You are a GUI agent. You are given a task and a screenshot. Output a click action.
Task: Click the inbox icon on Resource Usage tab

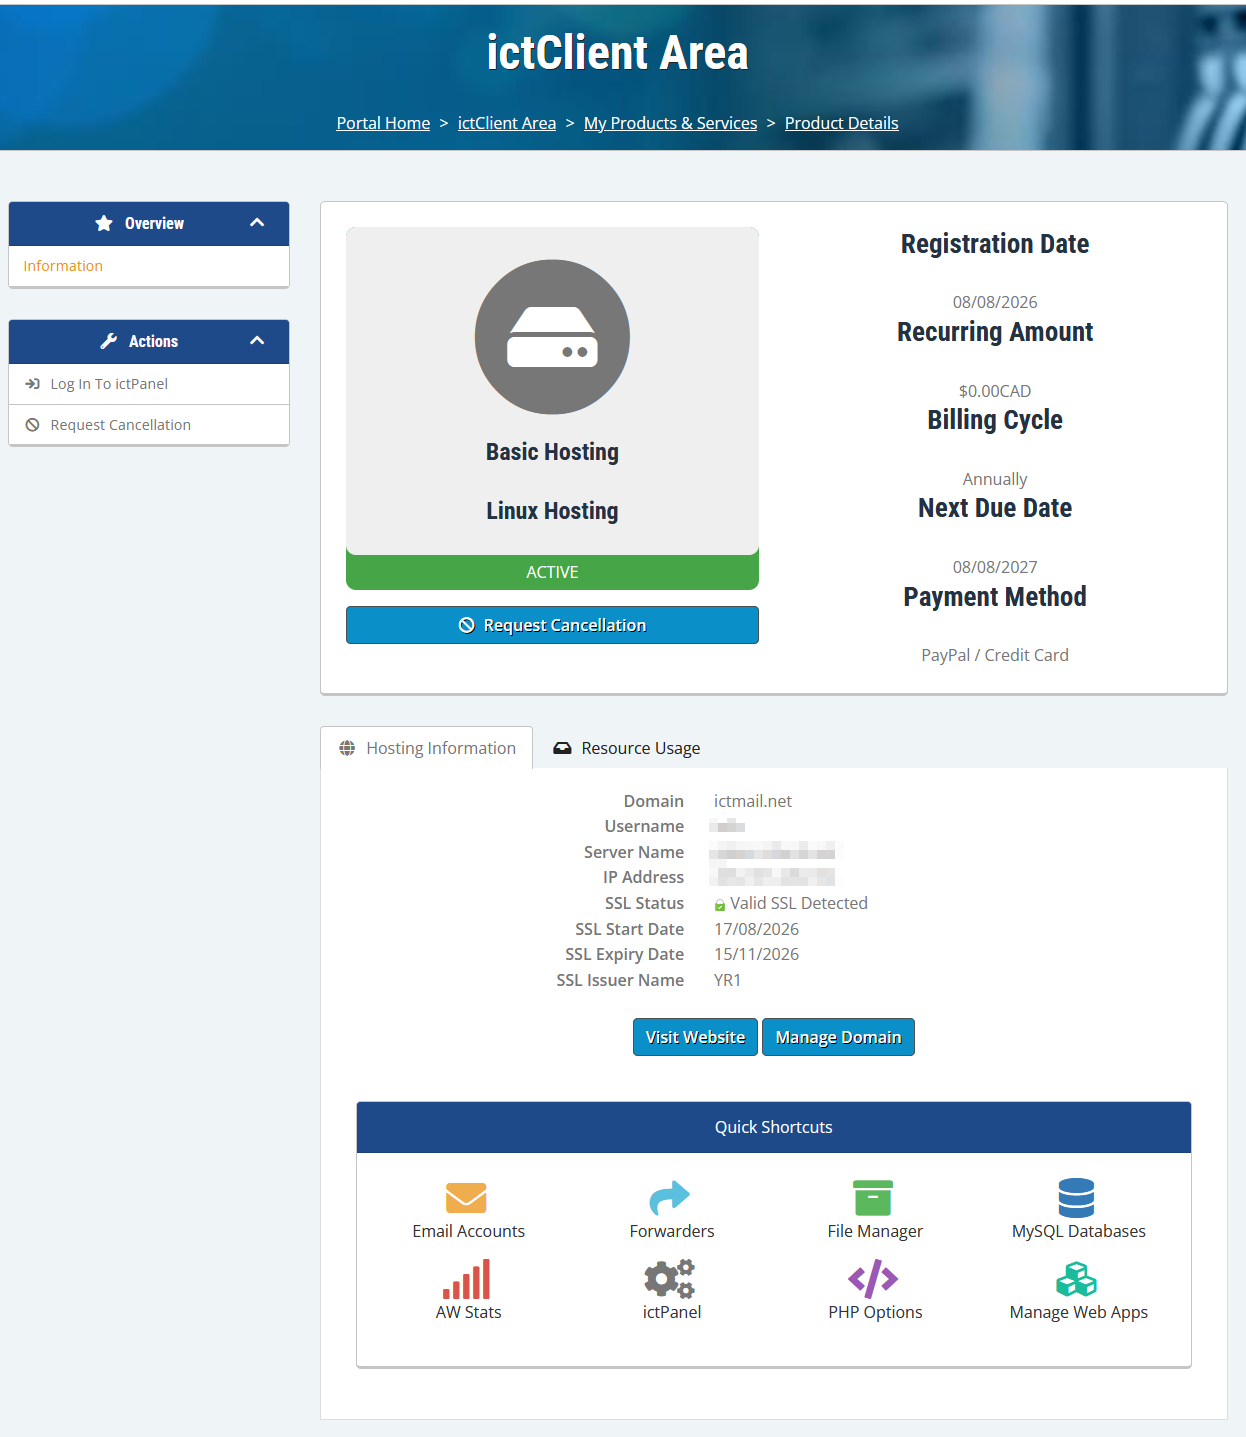pyautogui.click(x=562, y=748)
